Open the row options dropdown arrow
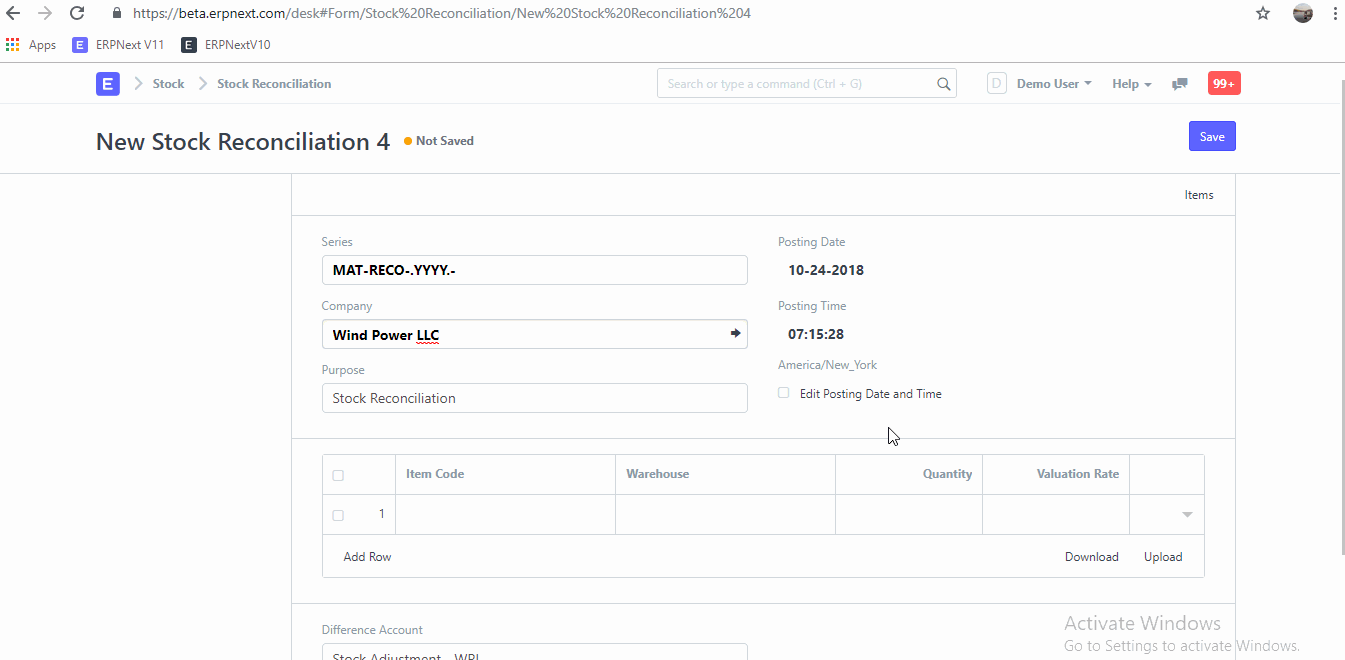Image resolution: width=1345 pixels, height=660 pixels. tap(1186, 514)
